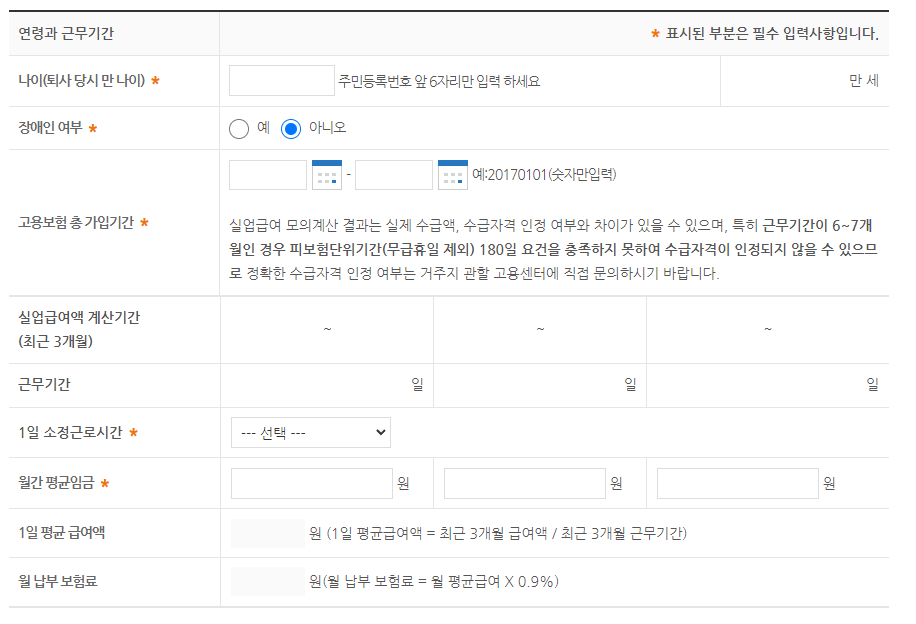Click the 만 세 age text
Screen dimensions: 916x624
[x=864, y=81]
